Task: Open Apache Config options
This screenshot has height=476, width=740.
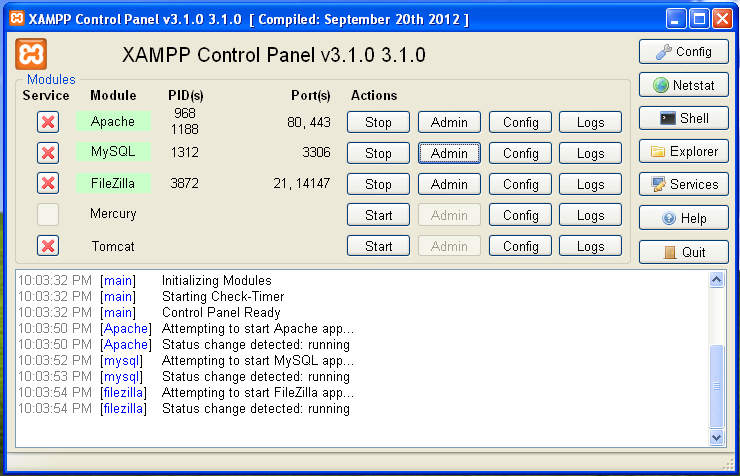Action: click(520, 122)
